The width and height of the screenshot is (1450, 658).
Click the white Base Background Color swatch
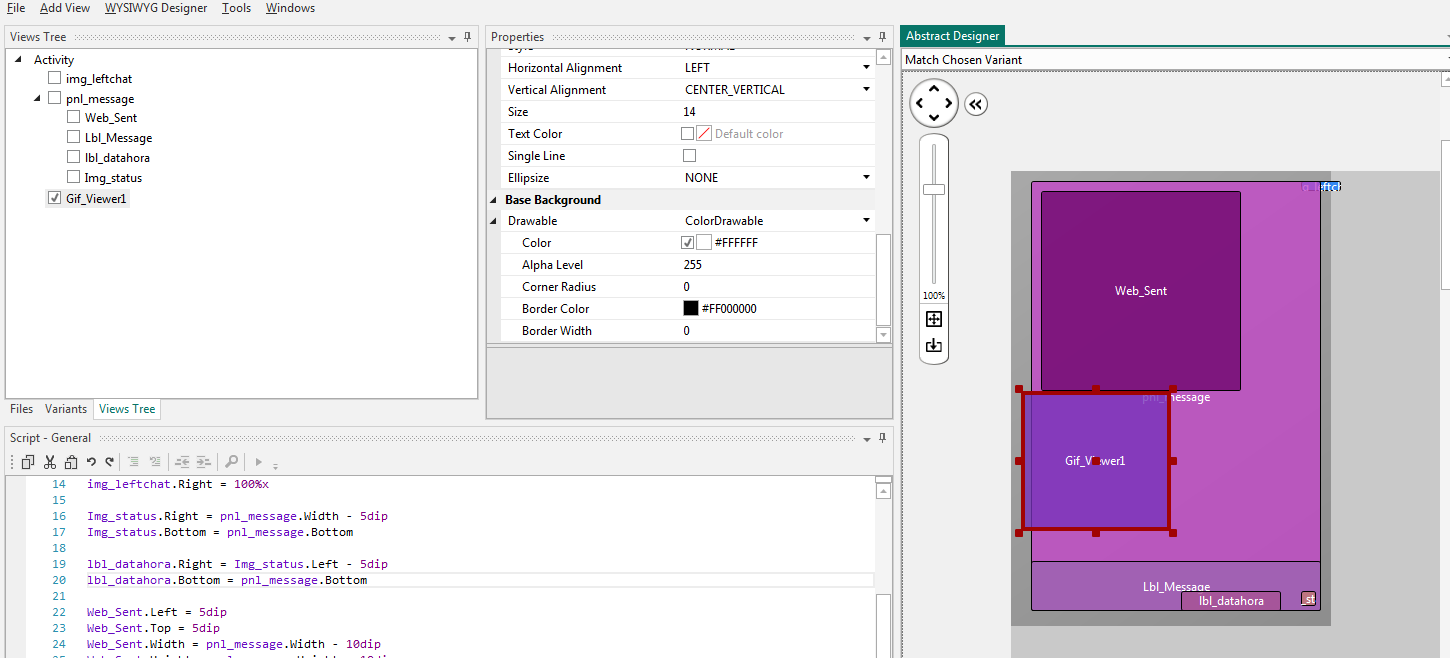(x=704, y=243)
